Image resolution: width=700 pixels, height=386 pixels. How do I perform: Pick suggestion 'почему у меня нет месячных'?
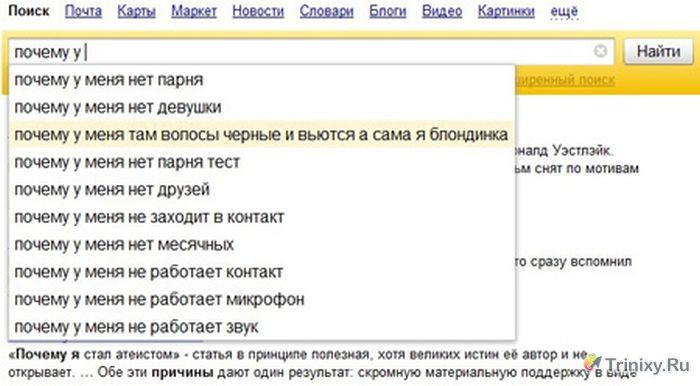(x=262, y=245)
